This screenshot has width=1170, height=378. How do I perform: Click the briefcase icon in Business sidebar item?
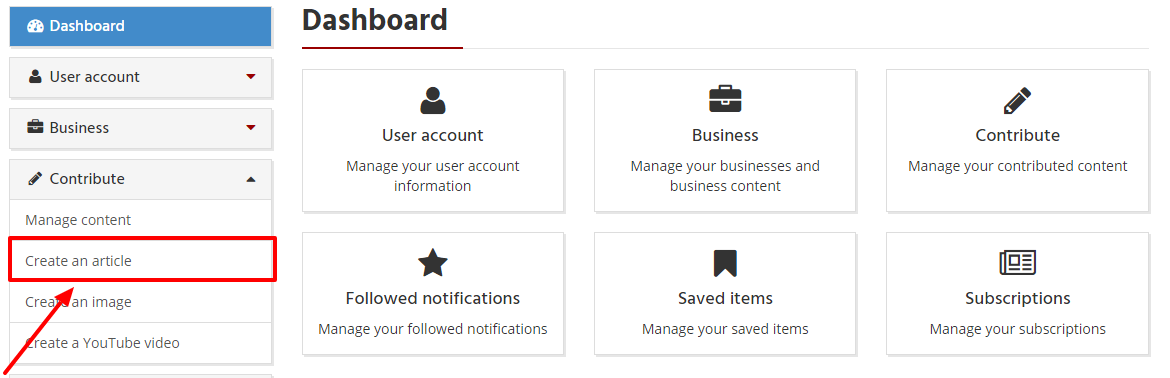pyautogui.click(x=35, y=127)
